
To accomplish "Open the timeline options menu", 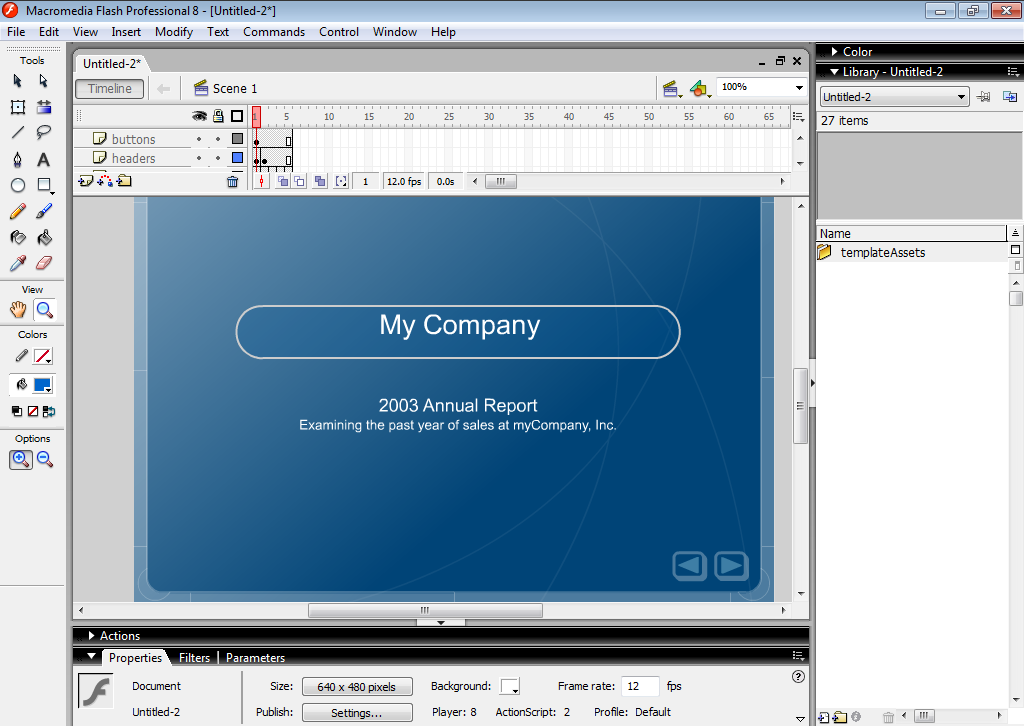I will click(798, 116).
